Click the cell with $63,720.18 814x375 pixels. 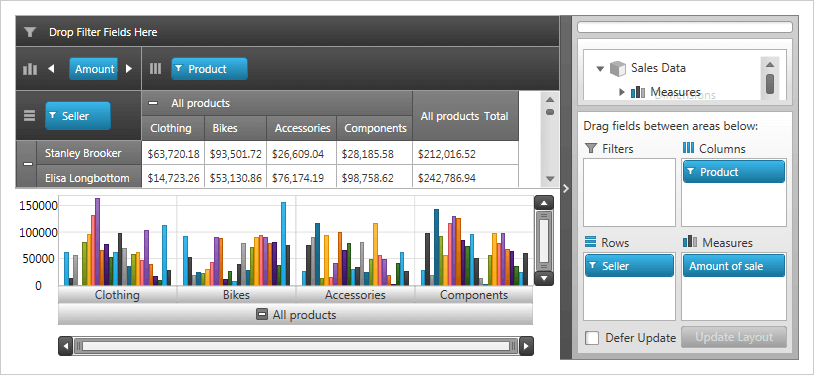point(173,154)
